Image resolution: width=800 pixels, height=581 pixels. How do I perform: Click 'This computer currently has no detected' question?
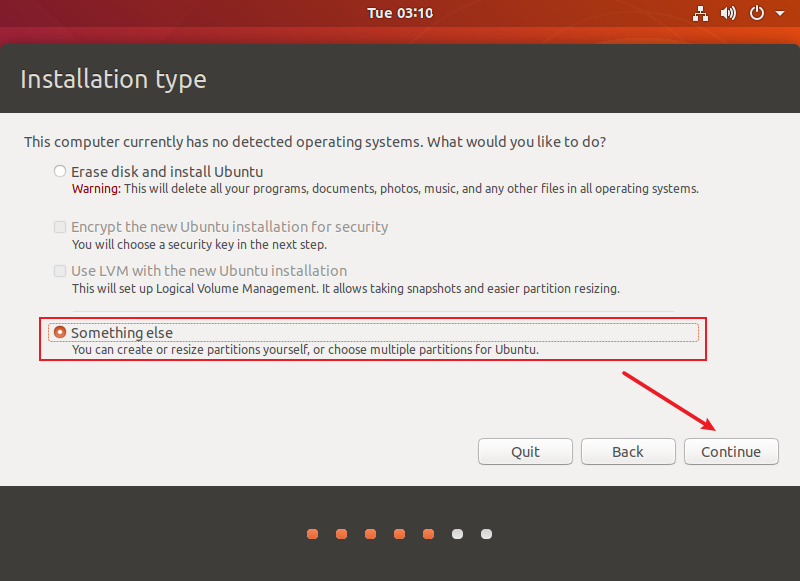coord(315,142)
